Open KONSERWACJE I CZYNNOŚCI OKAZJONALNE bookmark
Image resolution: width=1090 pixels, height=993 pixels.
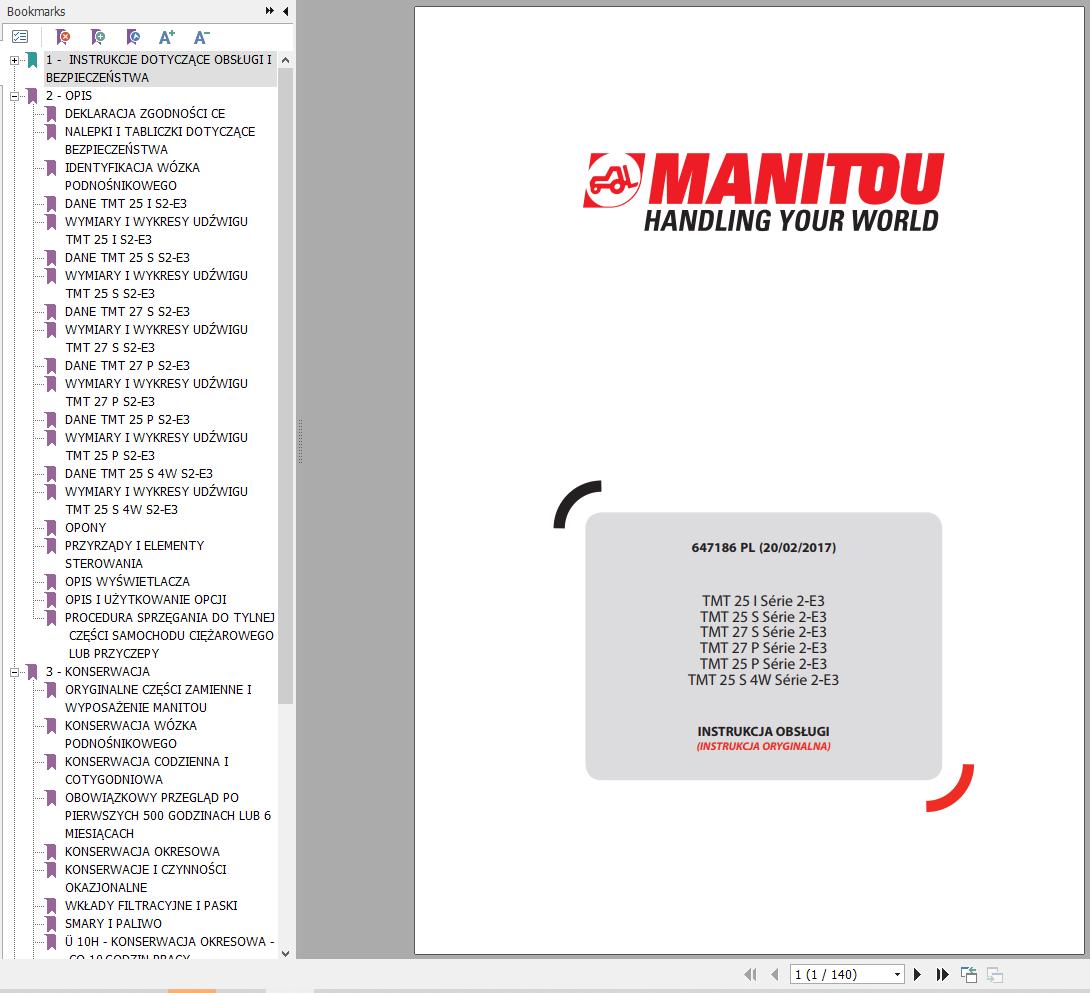(x=146, y=879)
